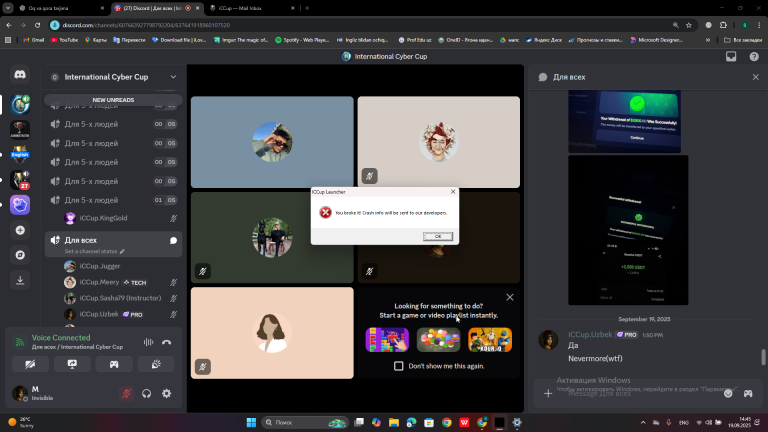Open the colorful bubbles activity thumbnail
This screenshot has width=768, height=432.
click(x=438, y=340)
